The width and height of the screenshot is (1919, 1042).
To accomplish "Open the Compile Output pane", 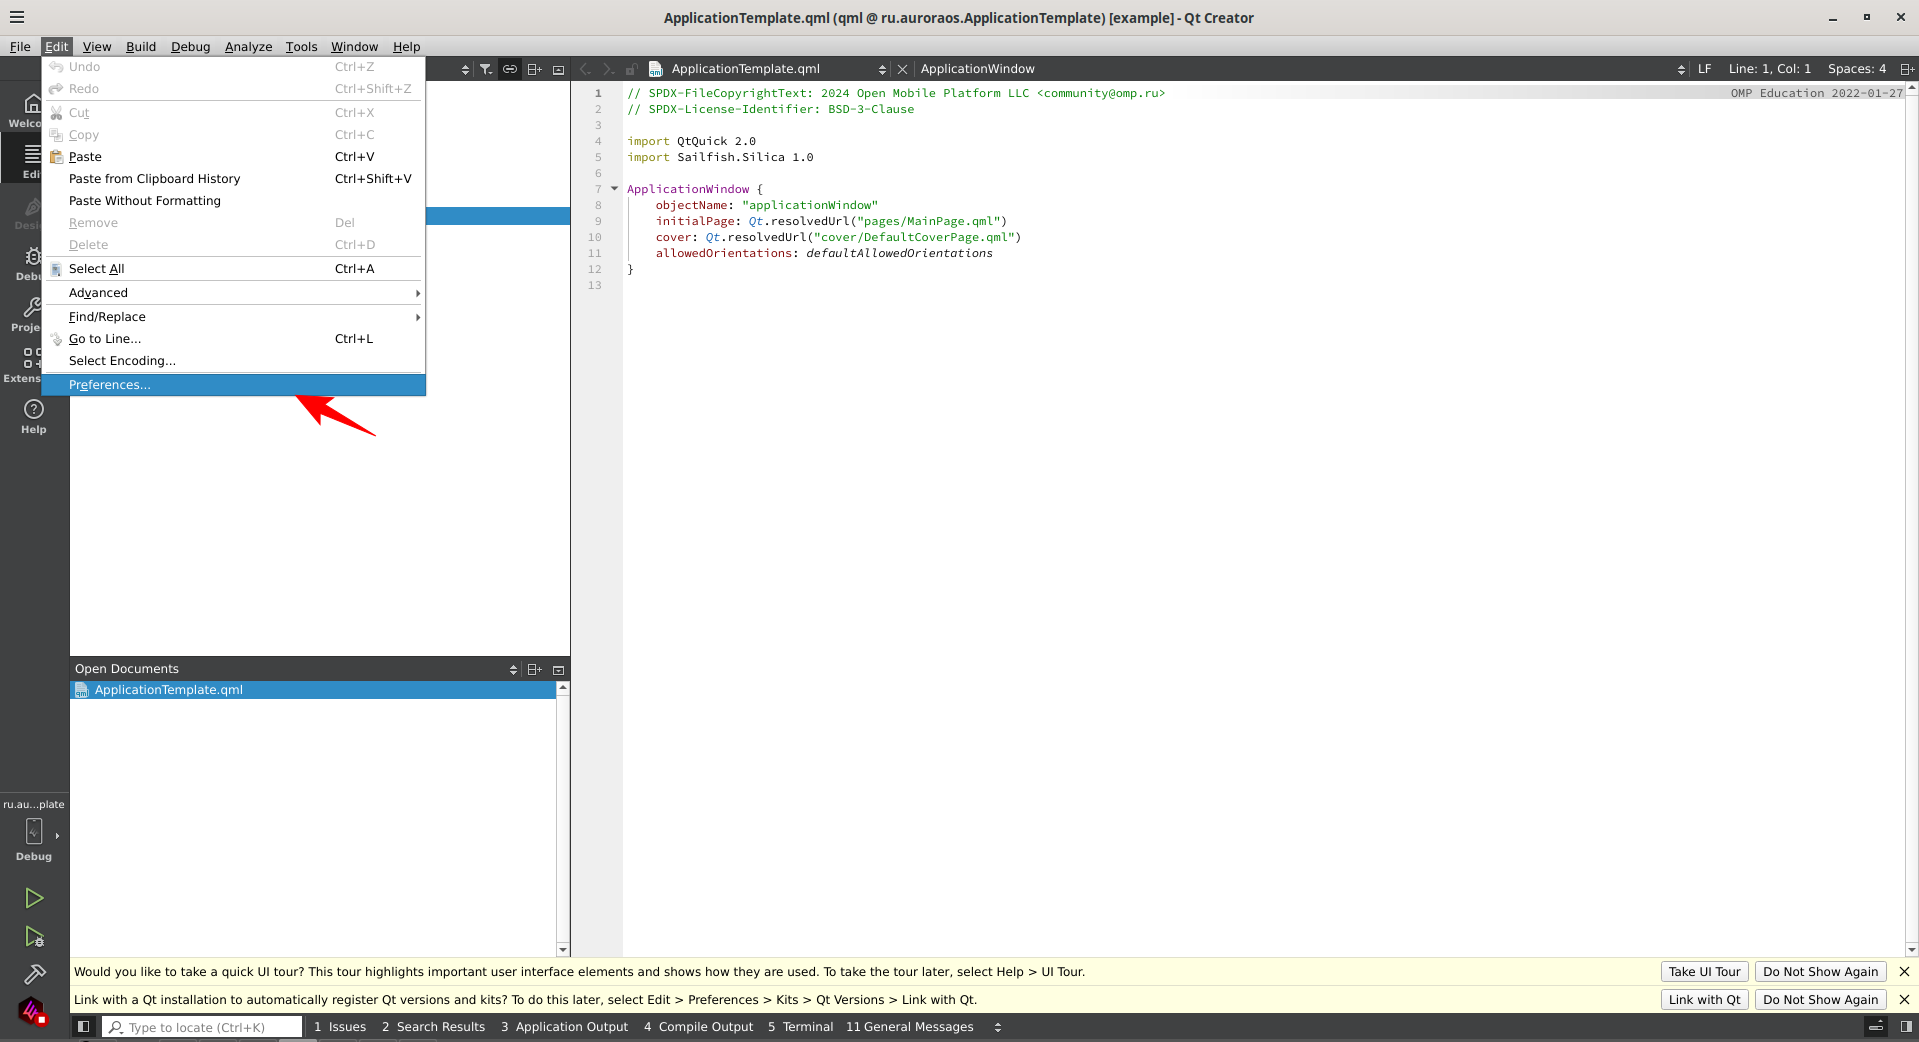I will pos(698,1027).
